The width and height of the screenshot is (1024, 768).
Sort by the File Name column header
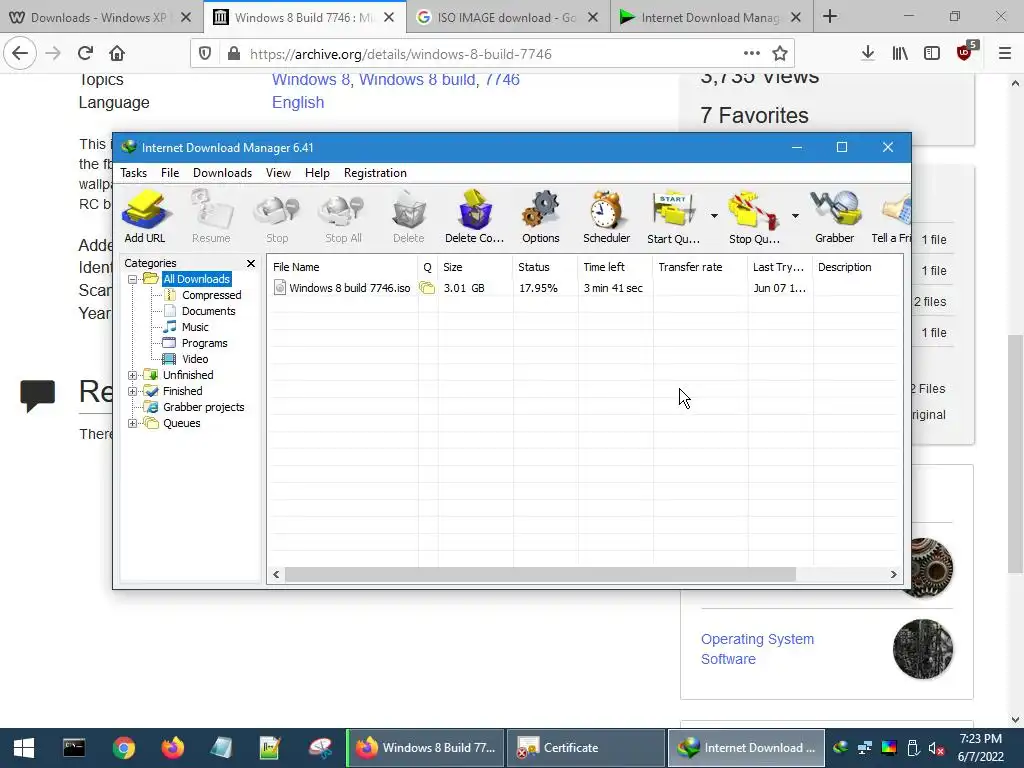pos(342,267)
